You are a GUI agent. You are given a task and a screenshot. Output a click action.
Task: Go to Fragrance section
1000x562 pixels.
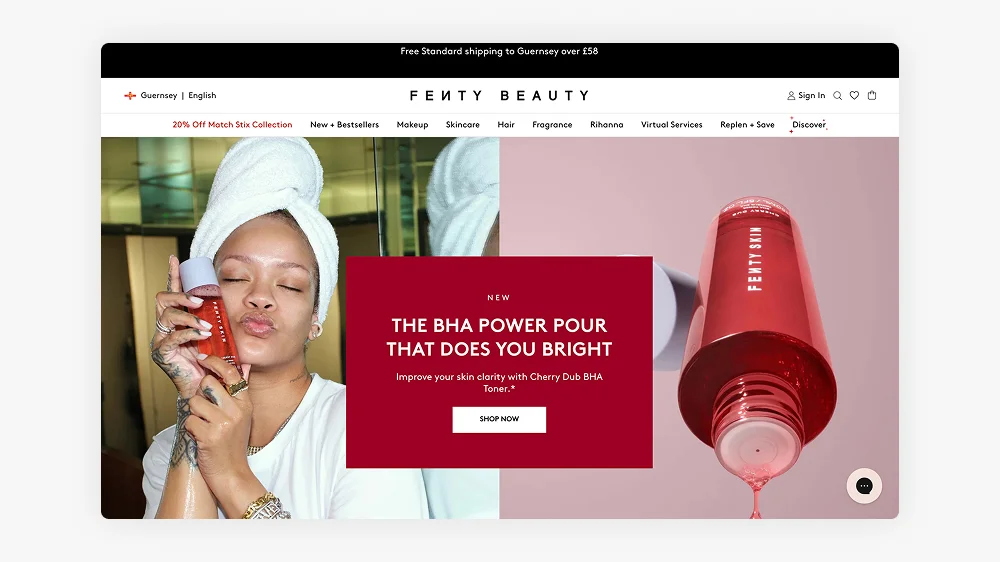pyautogui.click(x=552, y=125)
